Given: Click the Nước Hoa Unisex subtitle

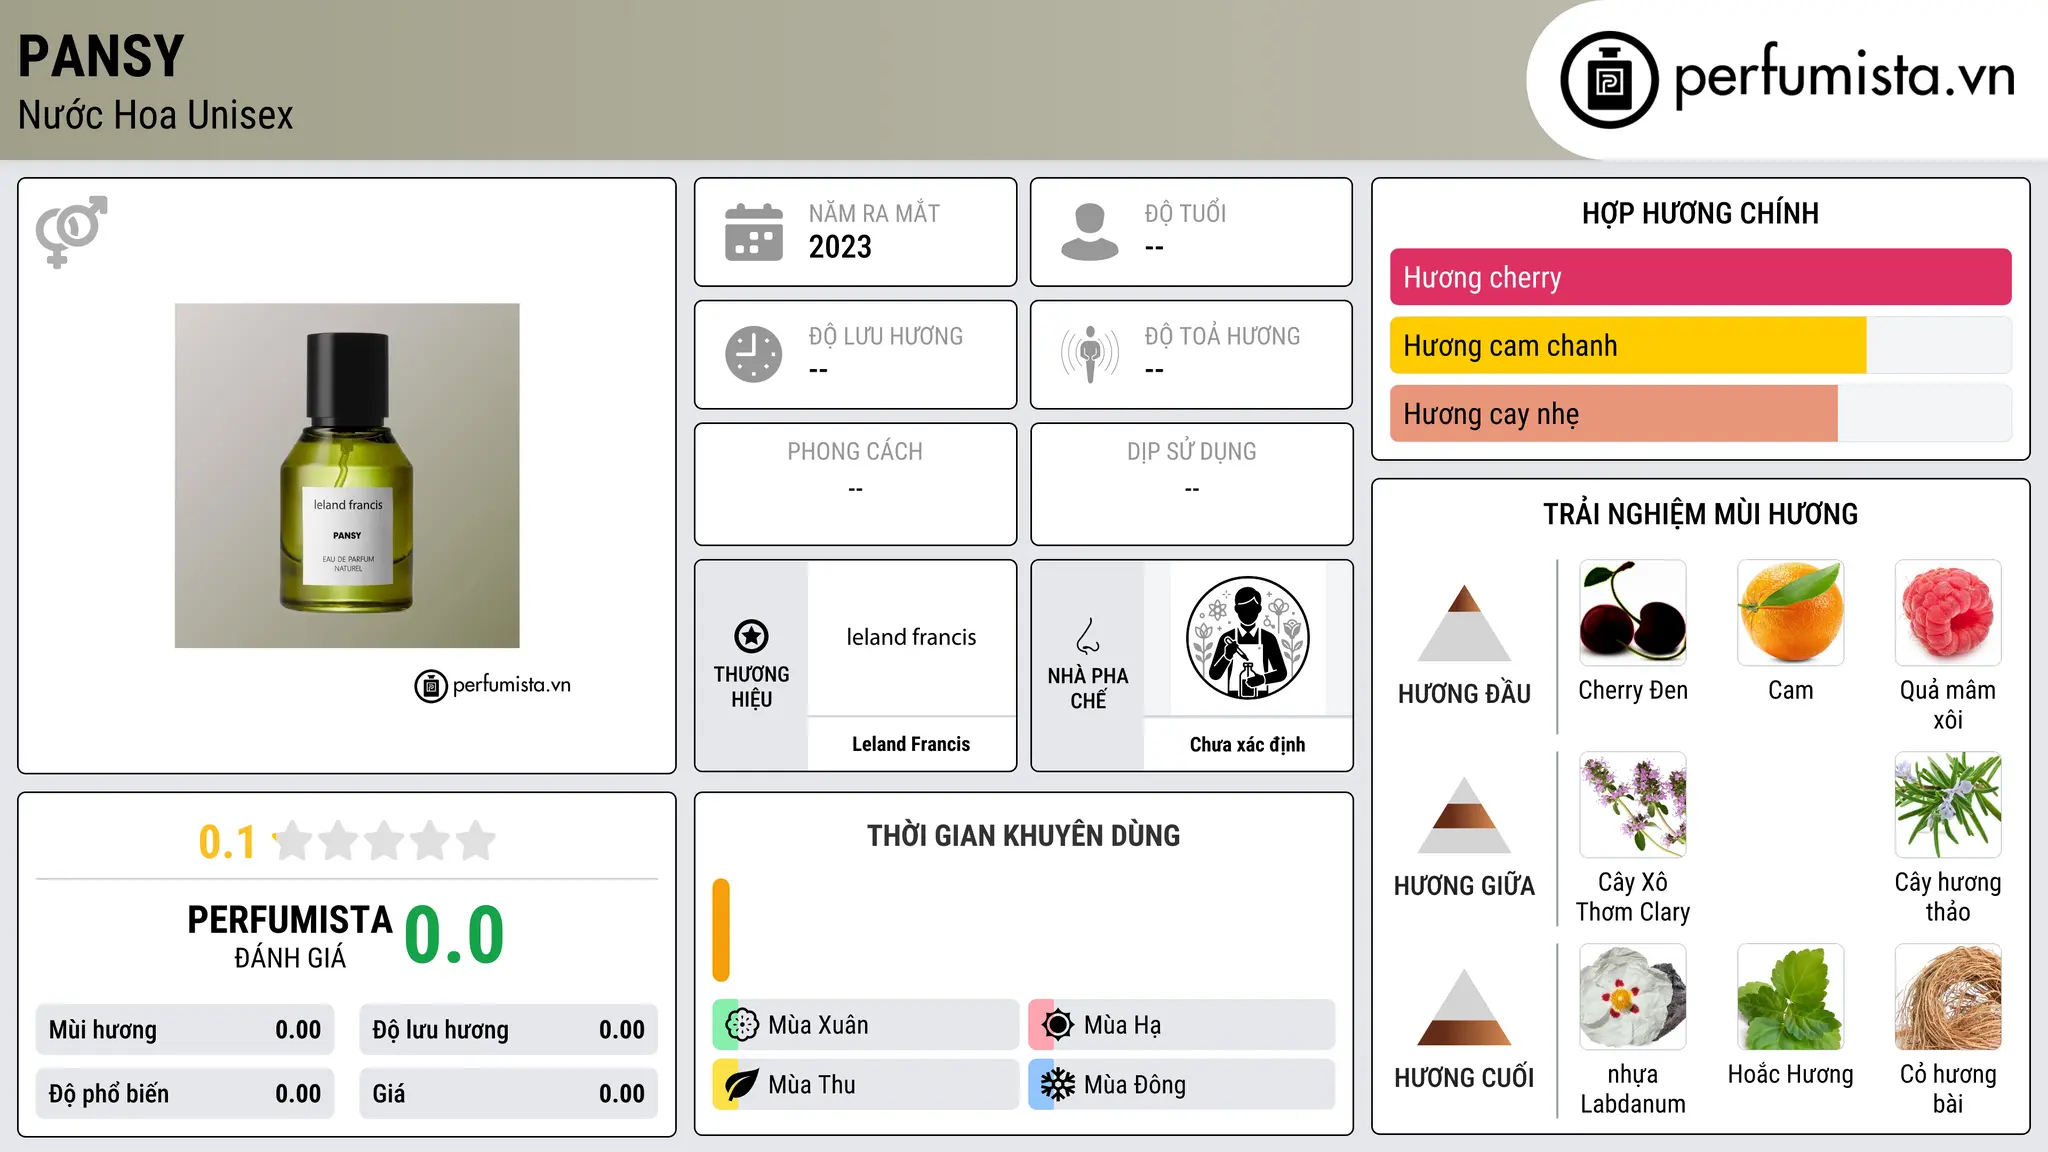Looking at the screenshot, I should tap(156, 115).
